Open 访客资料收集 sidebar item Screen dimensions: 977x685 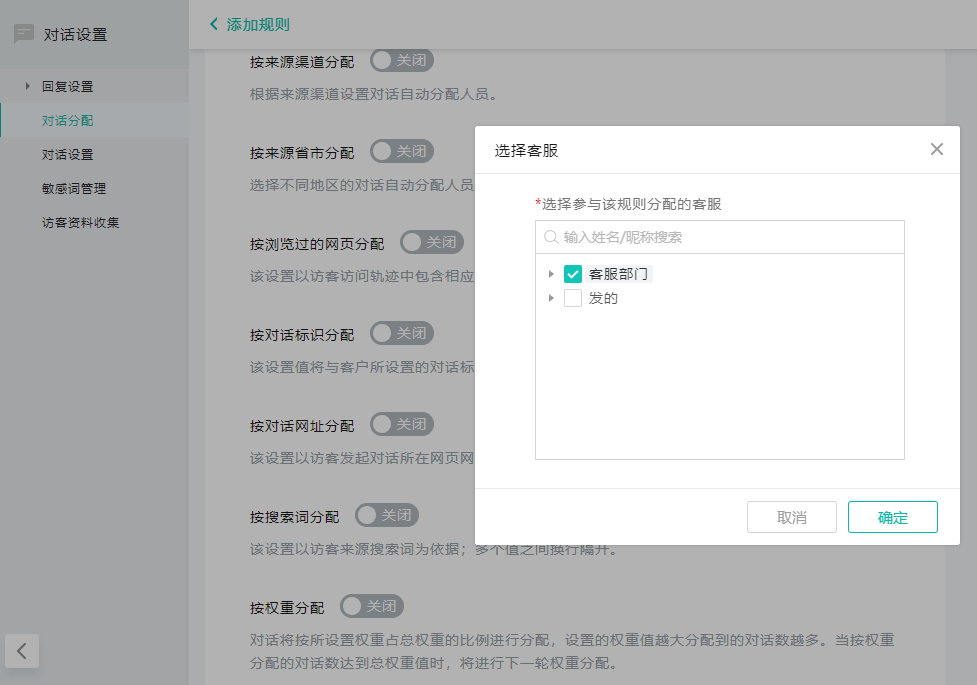click(81, 223)
